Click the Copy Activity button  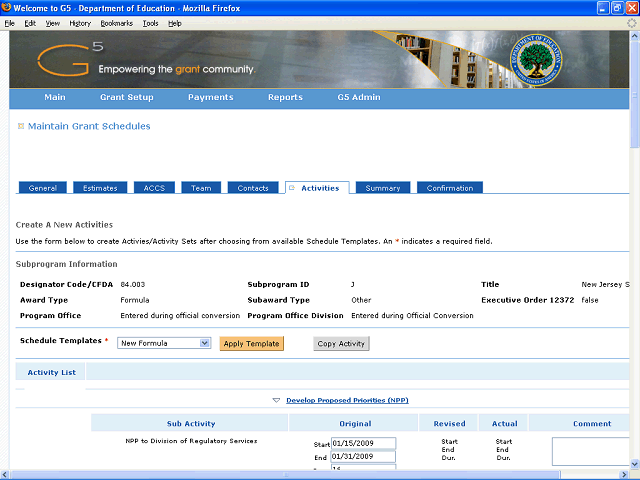(341, 344)
